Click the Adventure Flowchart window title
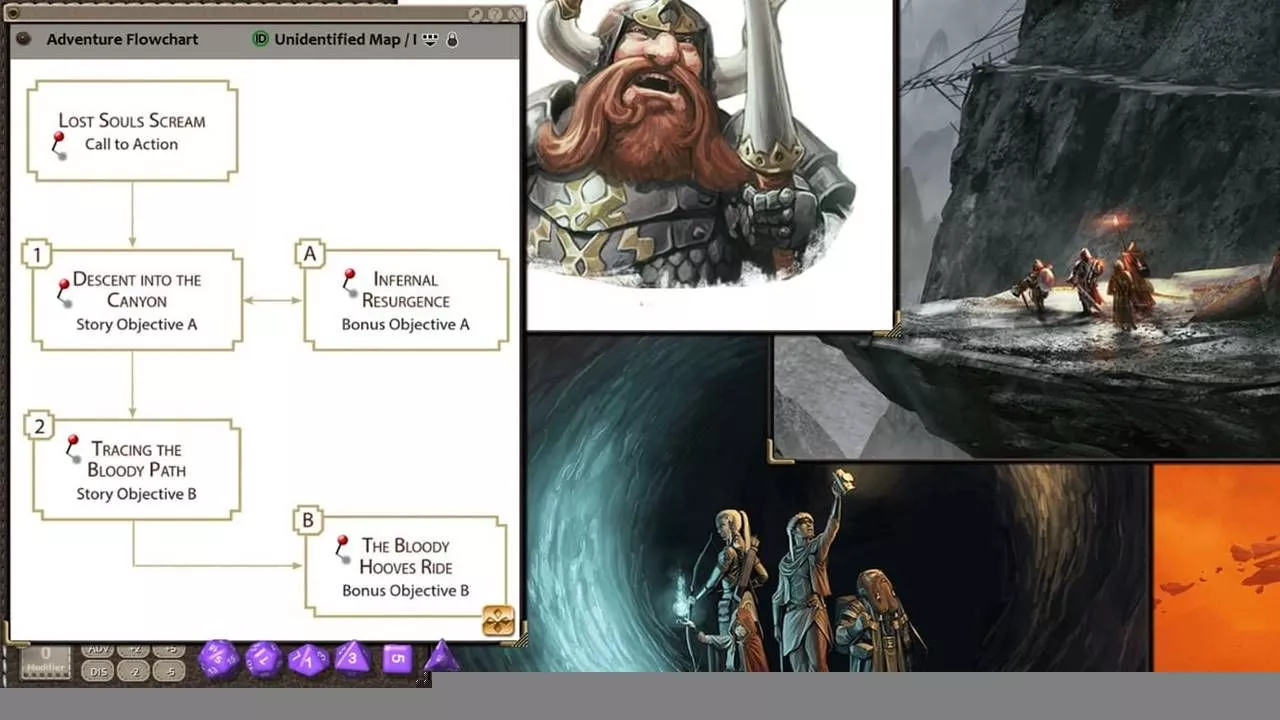The width and height of the screenshot is (1280, 720). [x=122, y=39]
